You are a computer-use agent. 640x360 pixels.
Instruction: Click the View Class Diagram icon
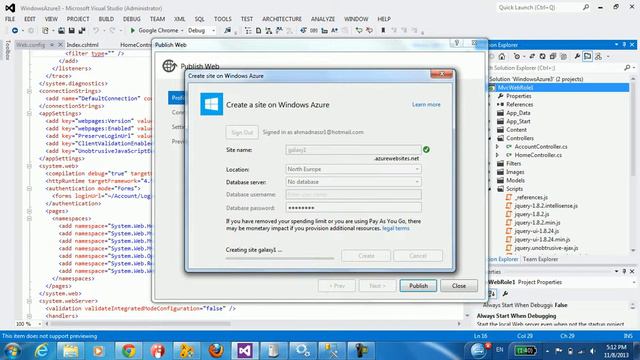point(598,57)
